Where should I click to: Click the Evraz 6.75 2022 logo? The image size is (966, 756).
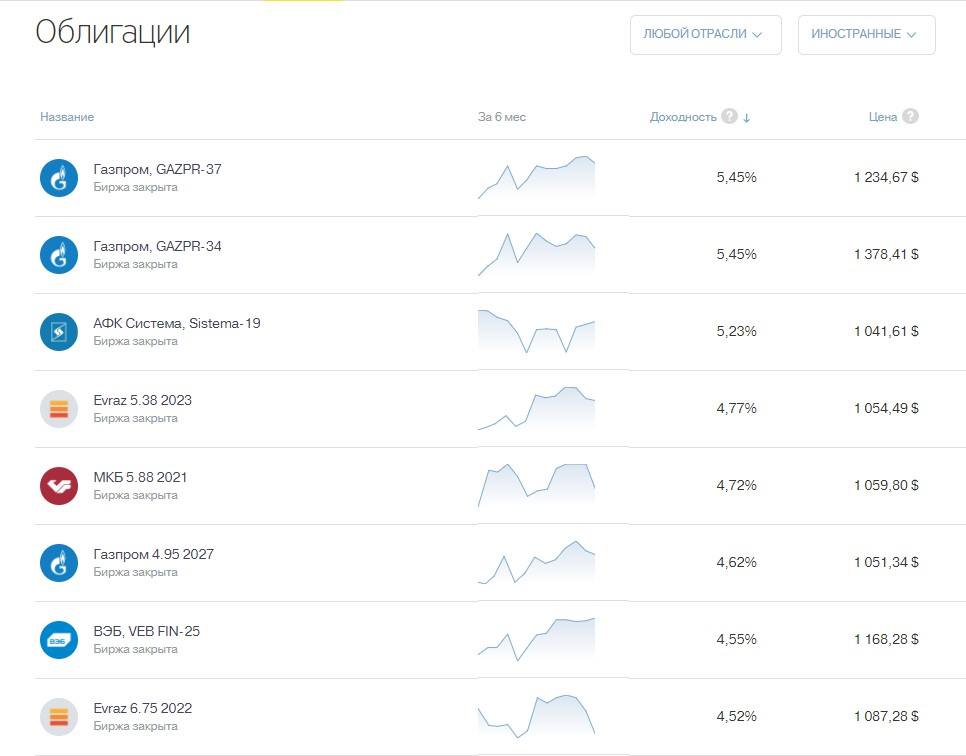coord(59,717)
